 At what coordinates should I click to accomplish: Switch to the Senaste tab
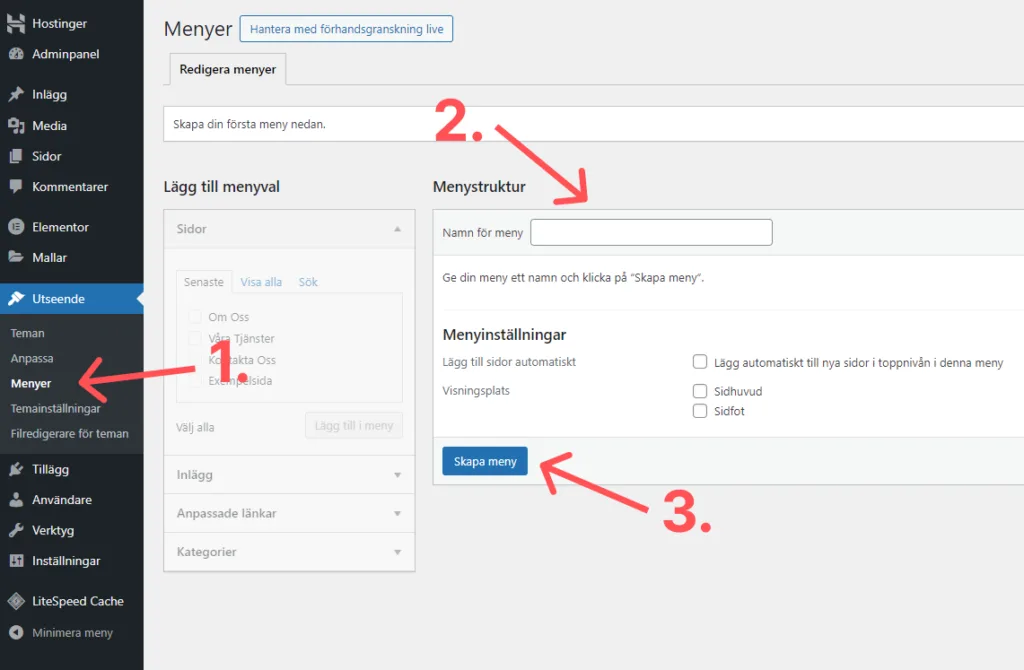click(204, 282)
